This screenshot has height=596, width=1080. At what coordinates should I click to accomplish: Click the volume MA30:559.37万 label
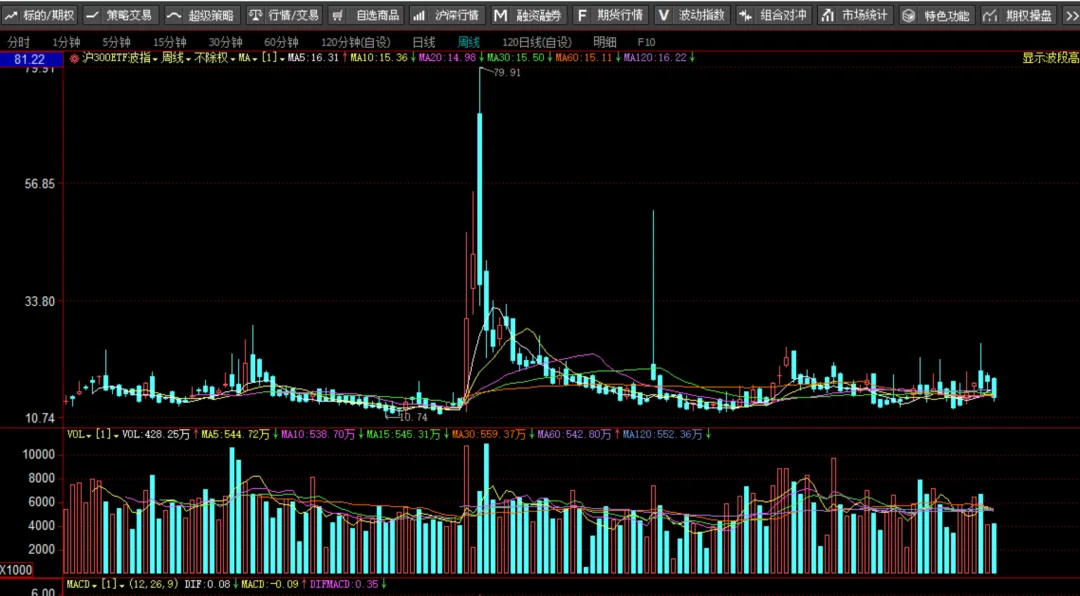pos(488,434)
